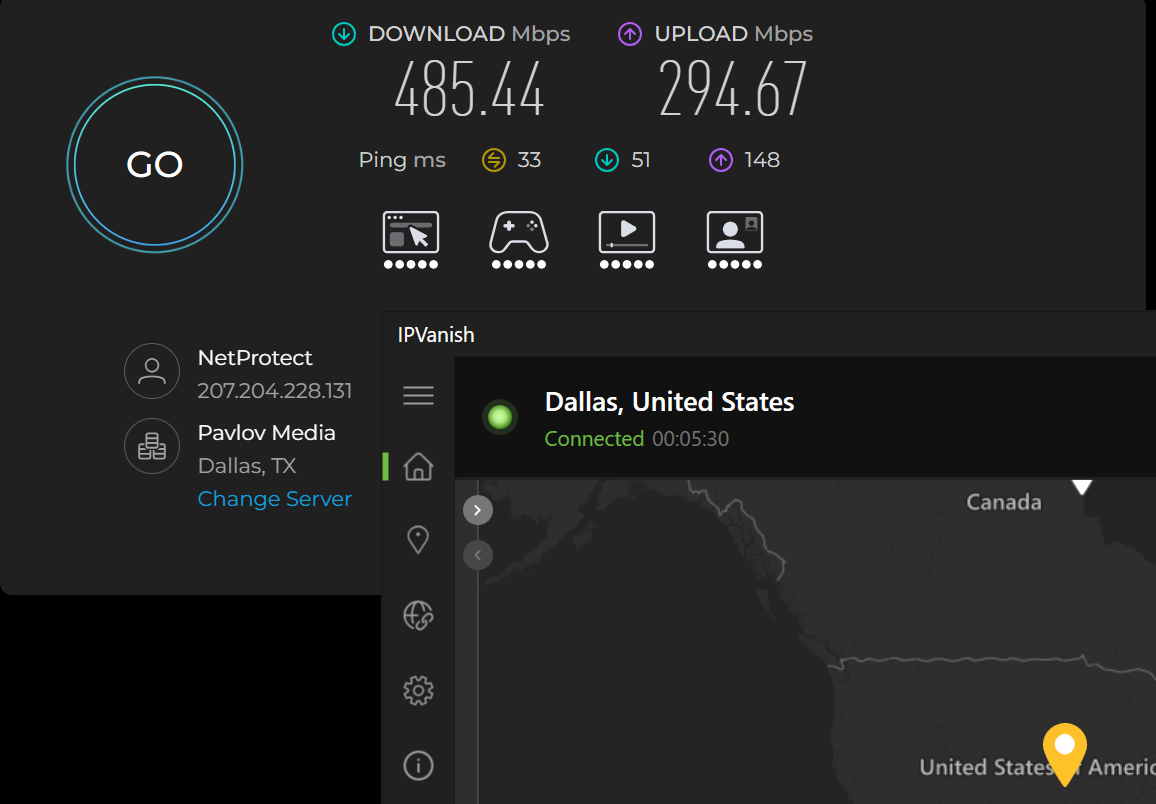1156x804 pixels.
Task: Click the Canada label on the map
Action: [x=1004, y=503]
